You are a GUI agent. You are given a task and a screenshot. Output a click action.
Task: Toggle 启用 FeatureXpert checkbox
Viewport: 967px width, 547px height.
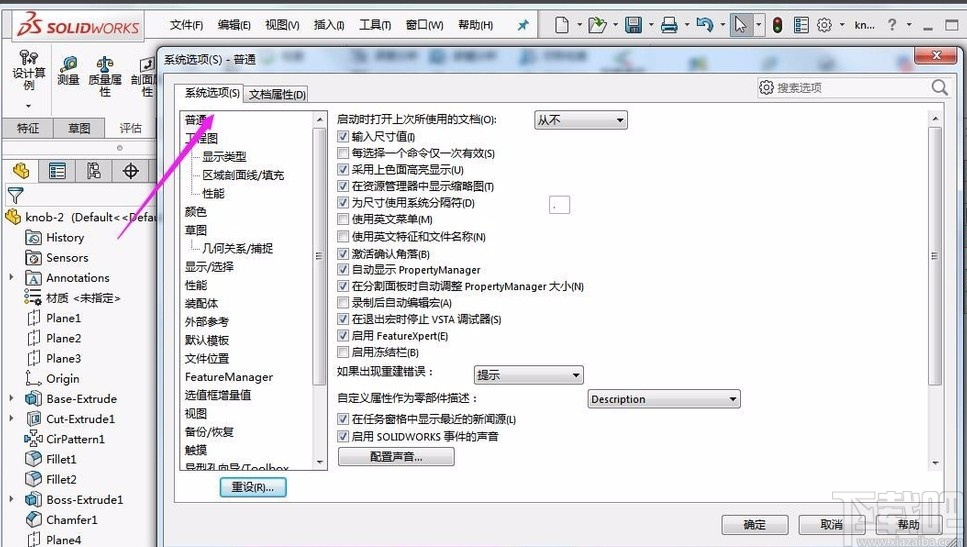click(x=344, y=336)
